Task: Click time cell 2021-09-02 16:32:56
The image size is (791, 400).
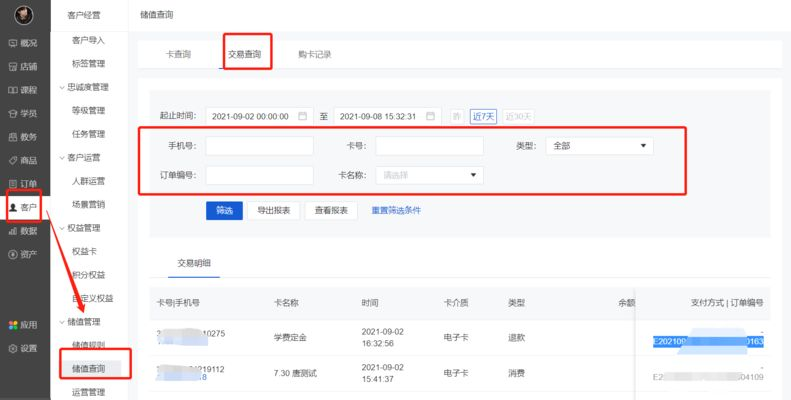Action: pos(382,337)
